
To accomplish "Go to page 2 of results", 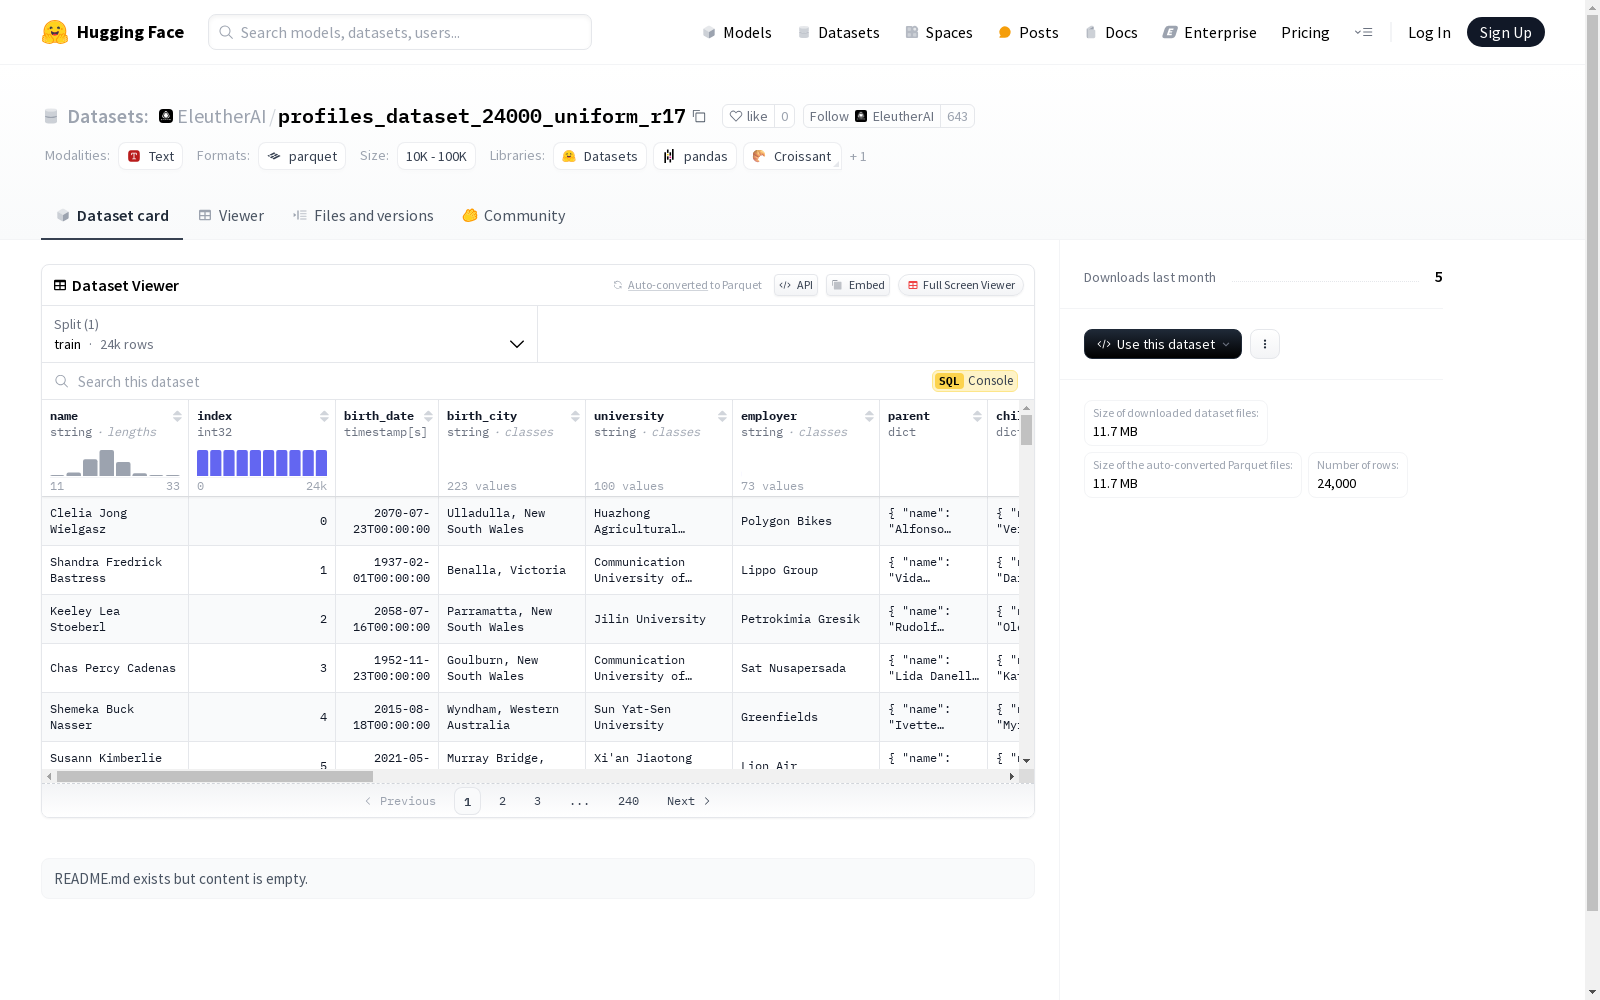I will click(x=502, y=801).
